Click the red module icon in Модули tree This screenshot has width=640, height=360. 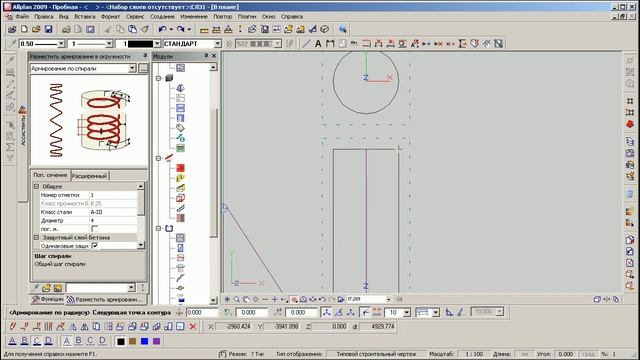point(180,168)
